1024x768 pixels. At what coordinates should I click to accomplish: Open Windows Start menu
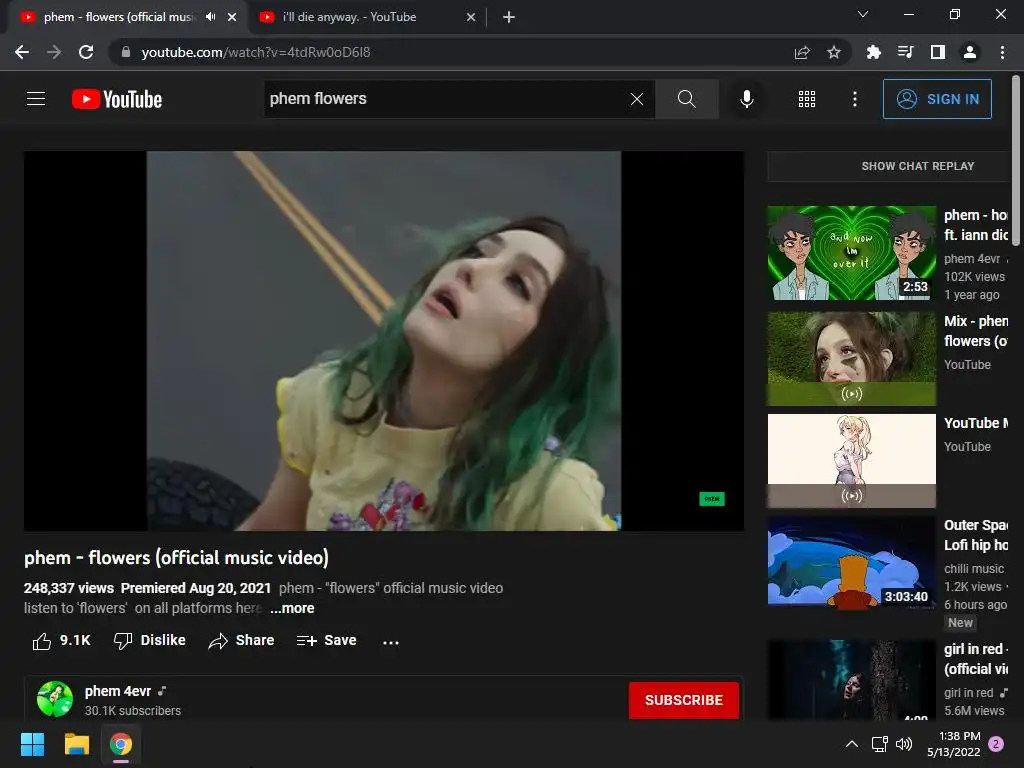coord(33,744)
